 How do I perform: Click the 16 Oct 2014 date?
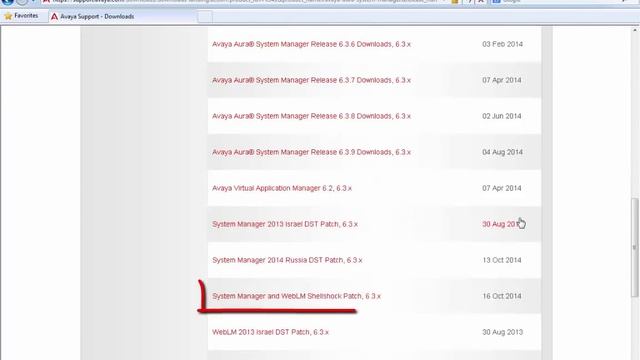pyautogui.click(x=502, y=296)
